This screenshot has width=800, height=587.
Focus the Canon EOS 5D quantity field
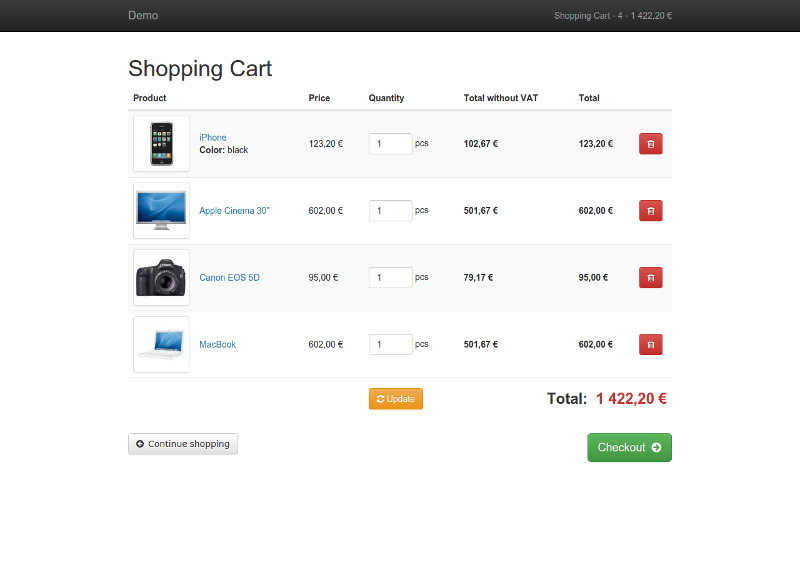(x=390, y=277)
